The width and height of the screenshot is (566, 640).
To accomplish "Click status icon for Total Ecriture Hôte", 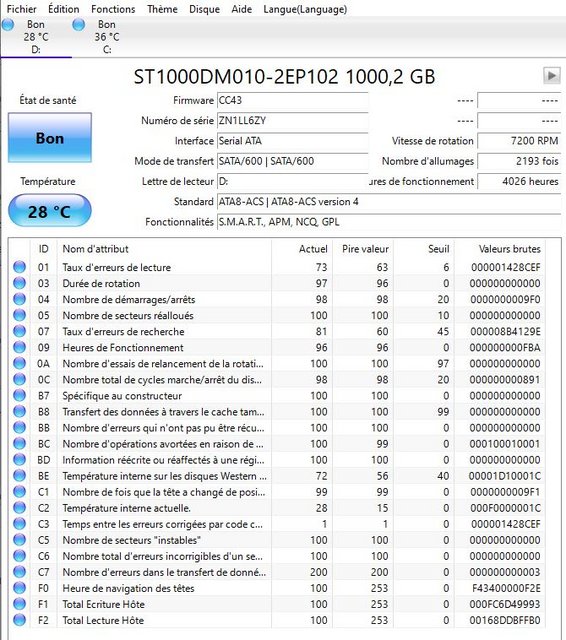I will click(19, 604).
